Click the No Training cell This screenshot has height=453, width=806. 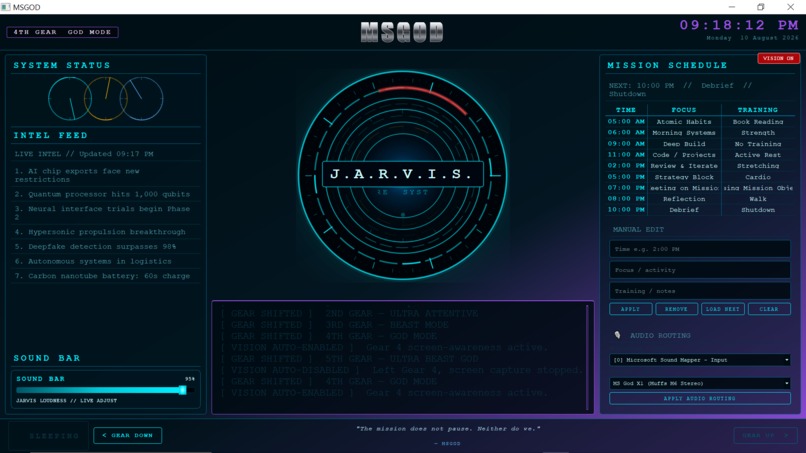[x=758, y=144]
